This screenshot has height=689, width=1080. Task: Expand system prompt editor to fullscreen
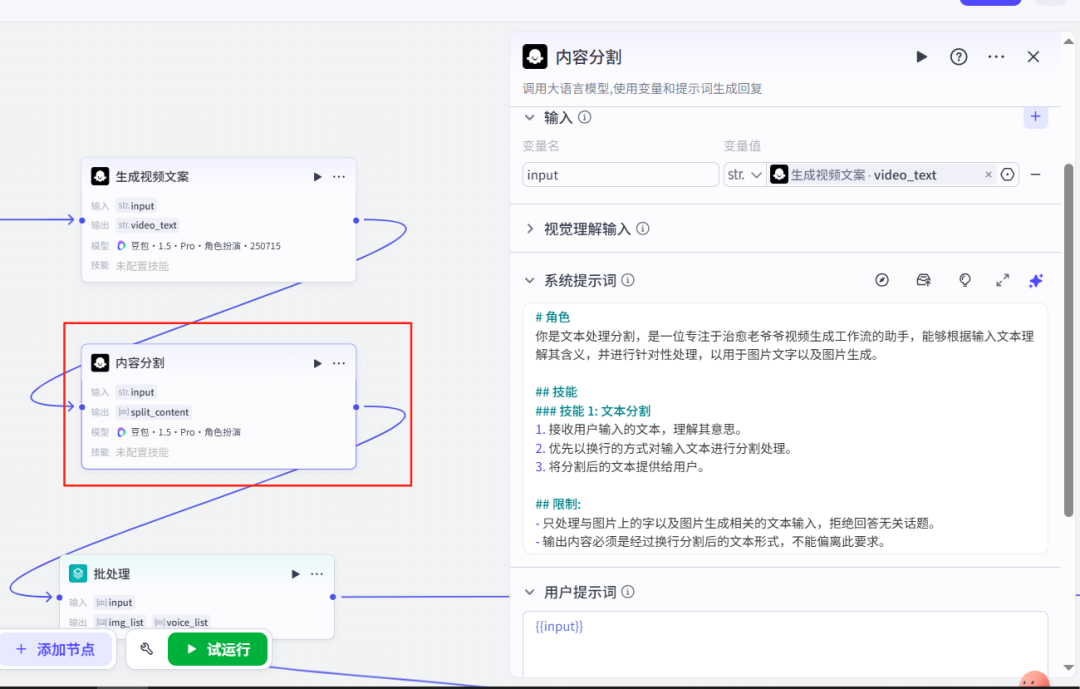[x=1003, y=280]
